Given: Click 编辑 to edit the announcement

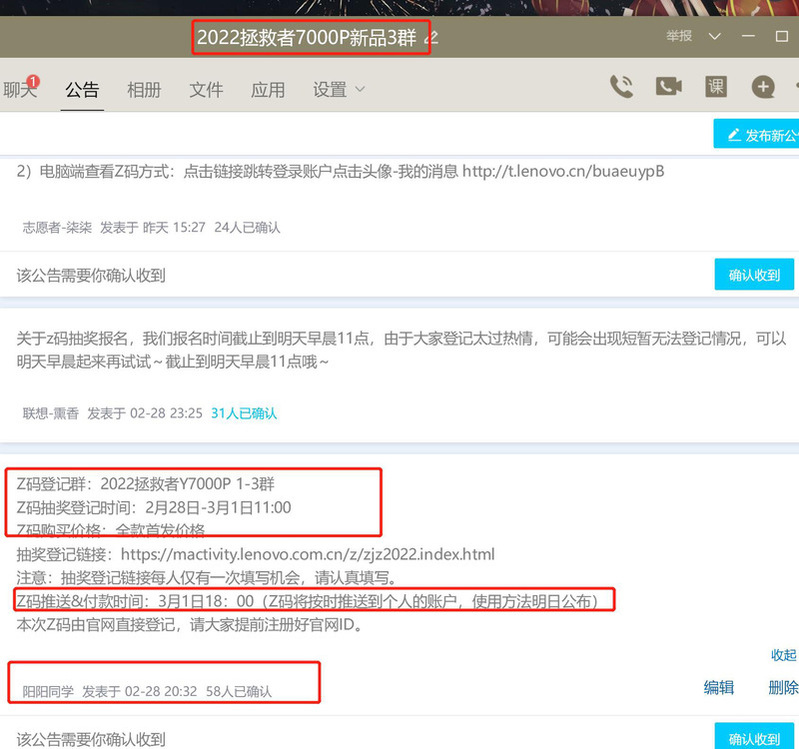Looking at the screenshot, I should point(718,688).
